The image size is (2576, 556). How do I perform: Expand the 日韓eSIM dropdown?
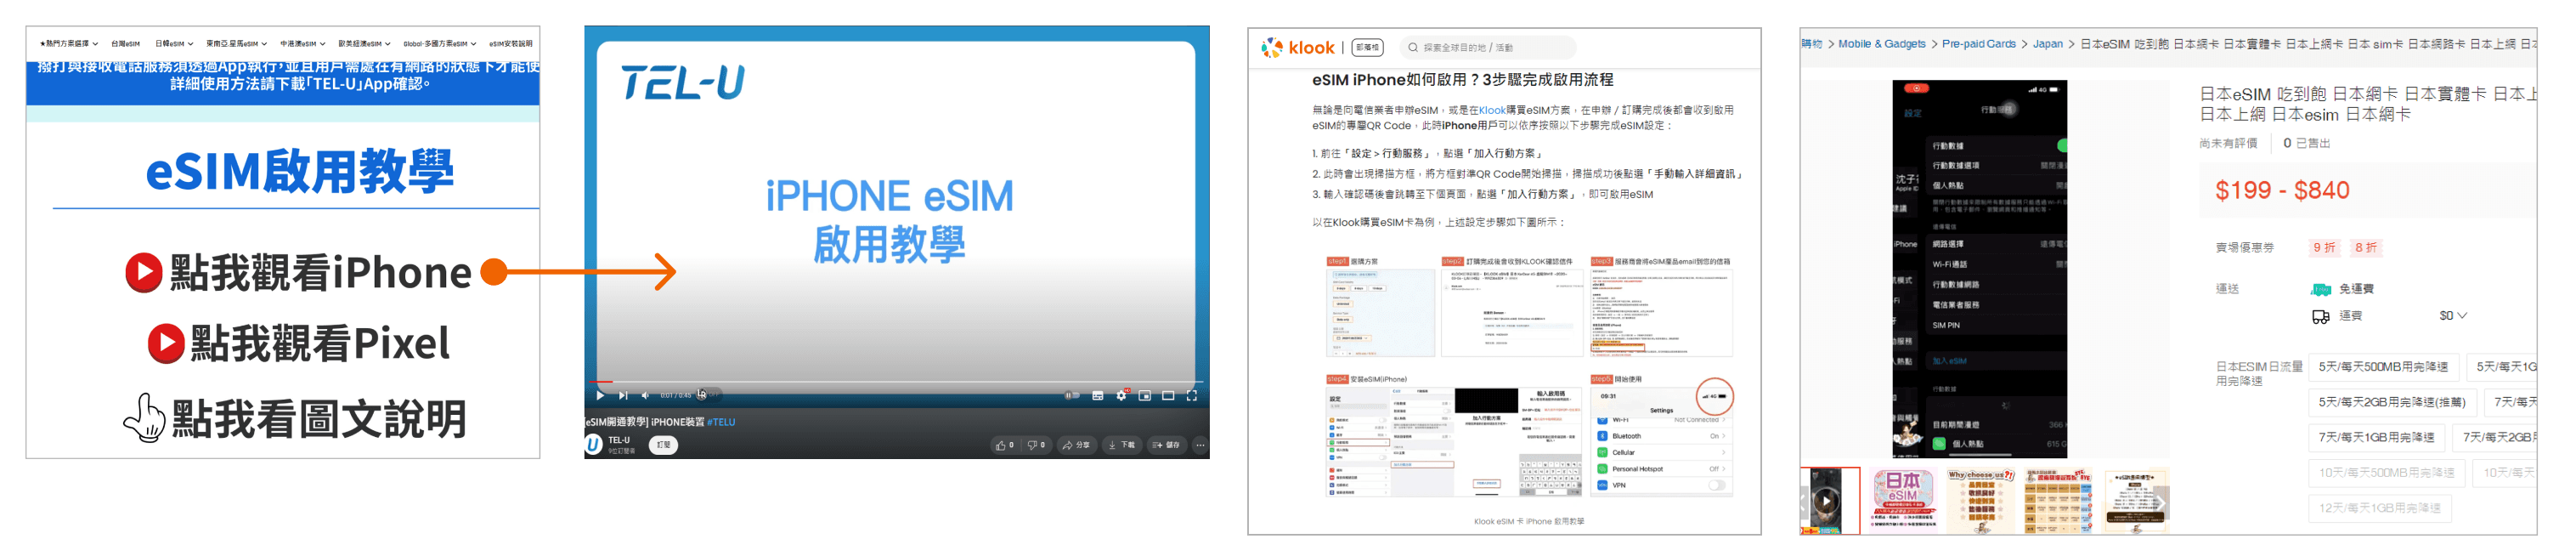pos(174,44)
